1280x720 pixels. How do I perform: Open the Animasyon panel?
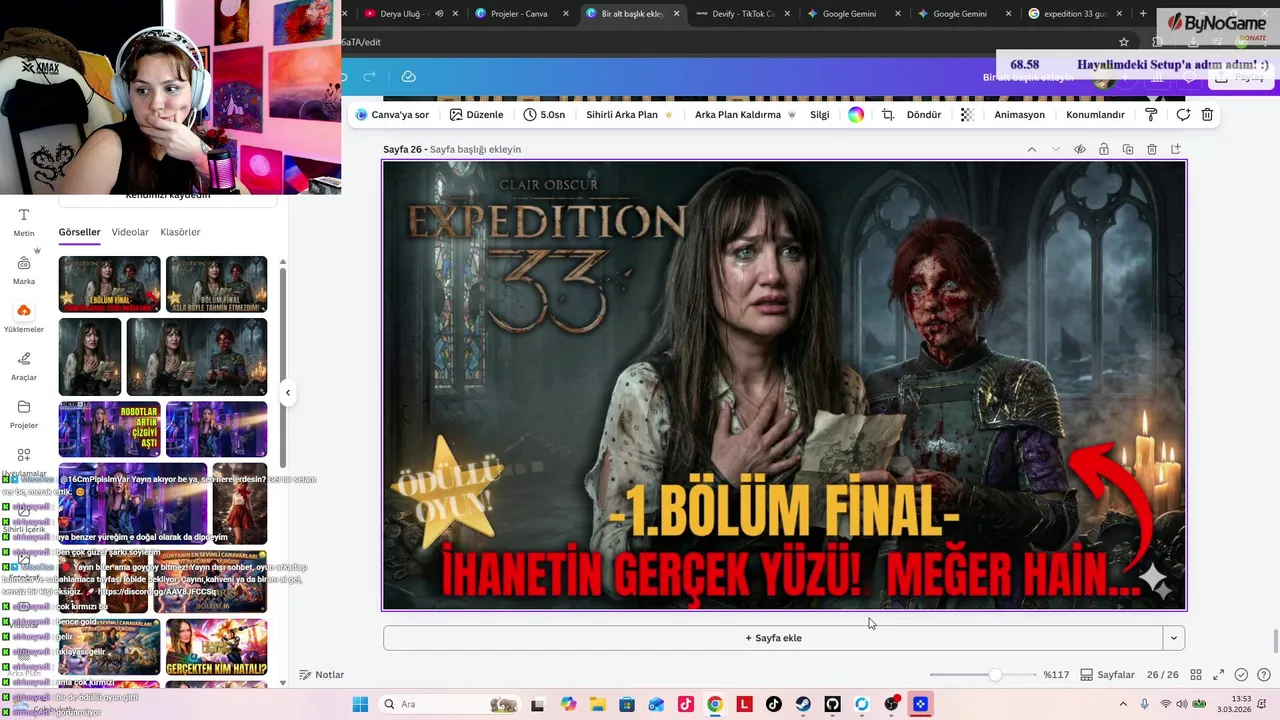pyautogui.click(x=1019, y=115)
